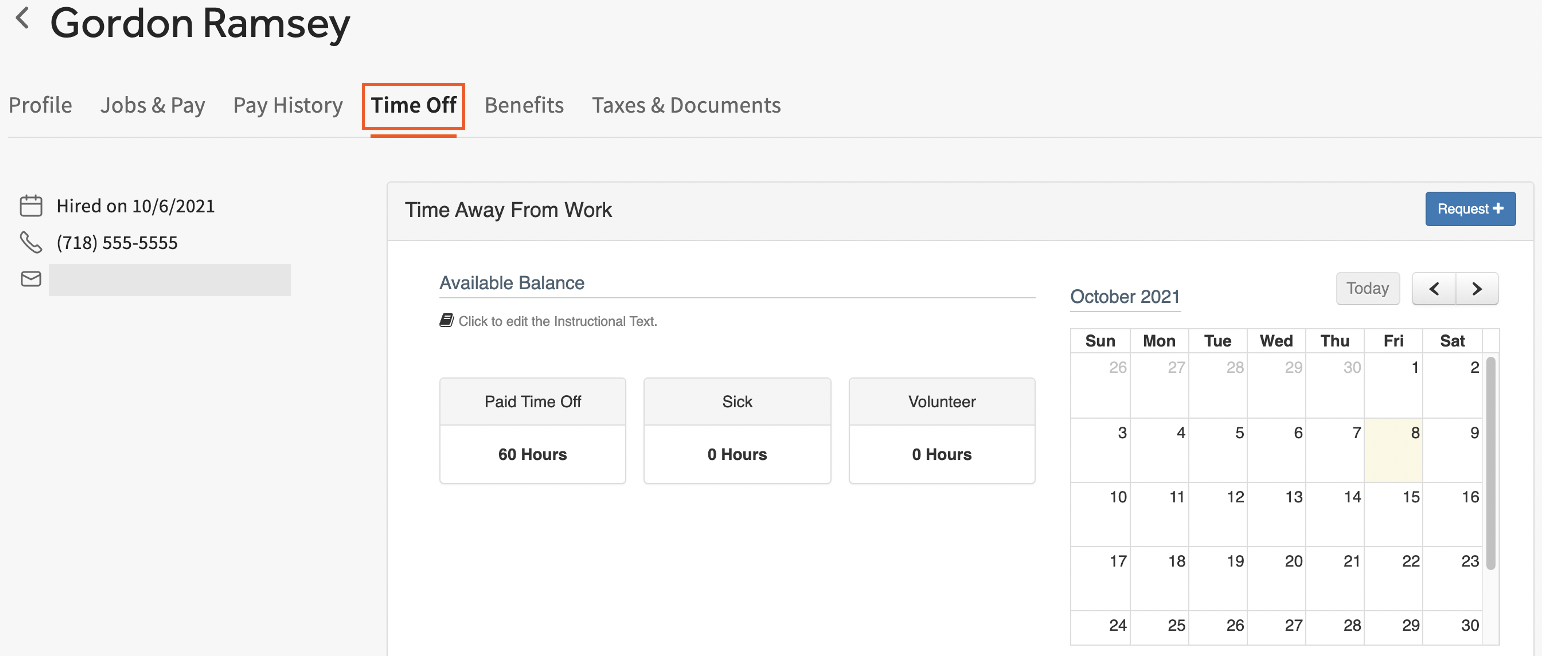The image size is (1542, 660).
Task: Click the back arrow beside Gordon Ramsey
Action: click(x=22, y=19)
